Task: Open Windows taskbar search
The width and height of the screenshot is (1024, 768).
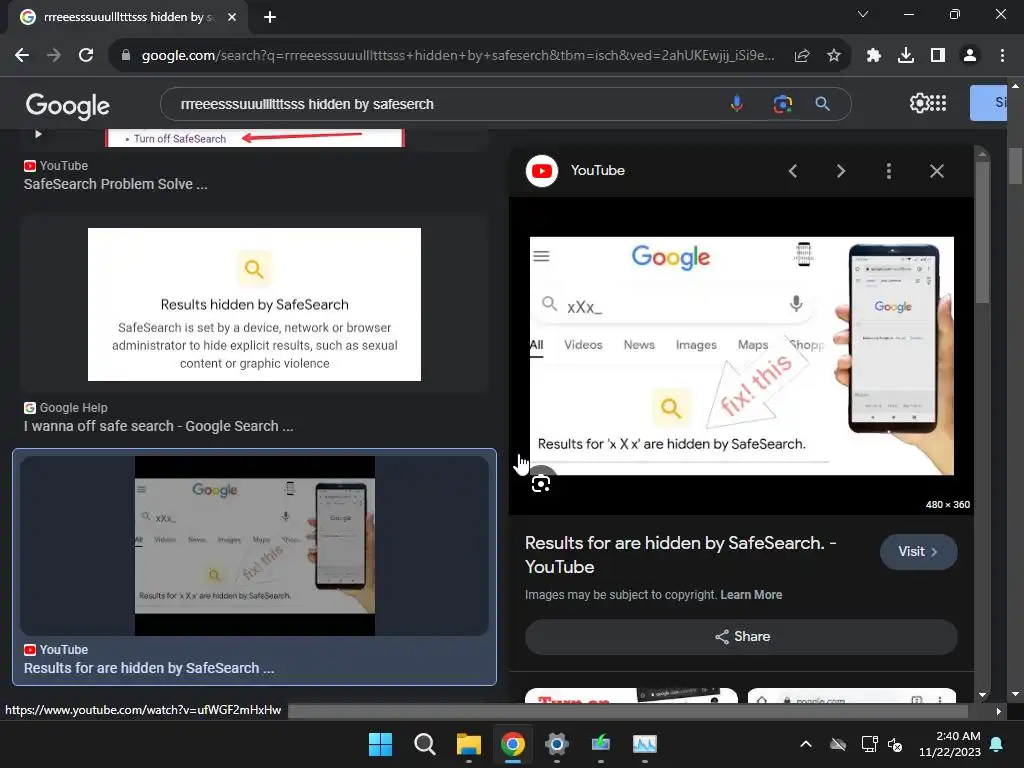Action: (x=424, y=744)
